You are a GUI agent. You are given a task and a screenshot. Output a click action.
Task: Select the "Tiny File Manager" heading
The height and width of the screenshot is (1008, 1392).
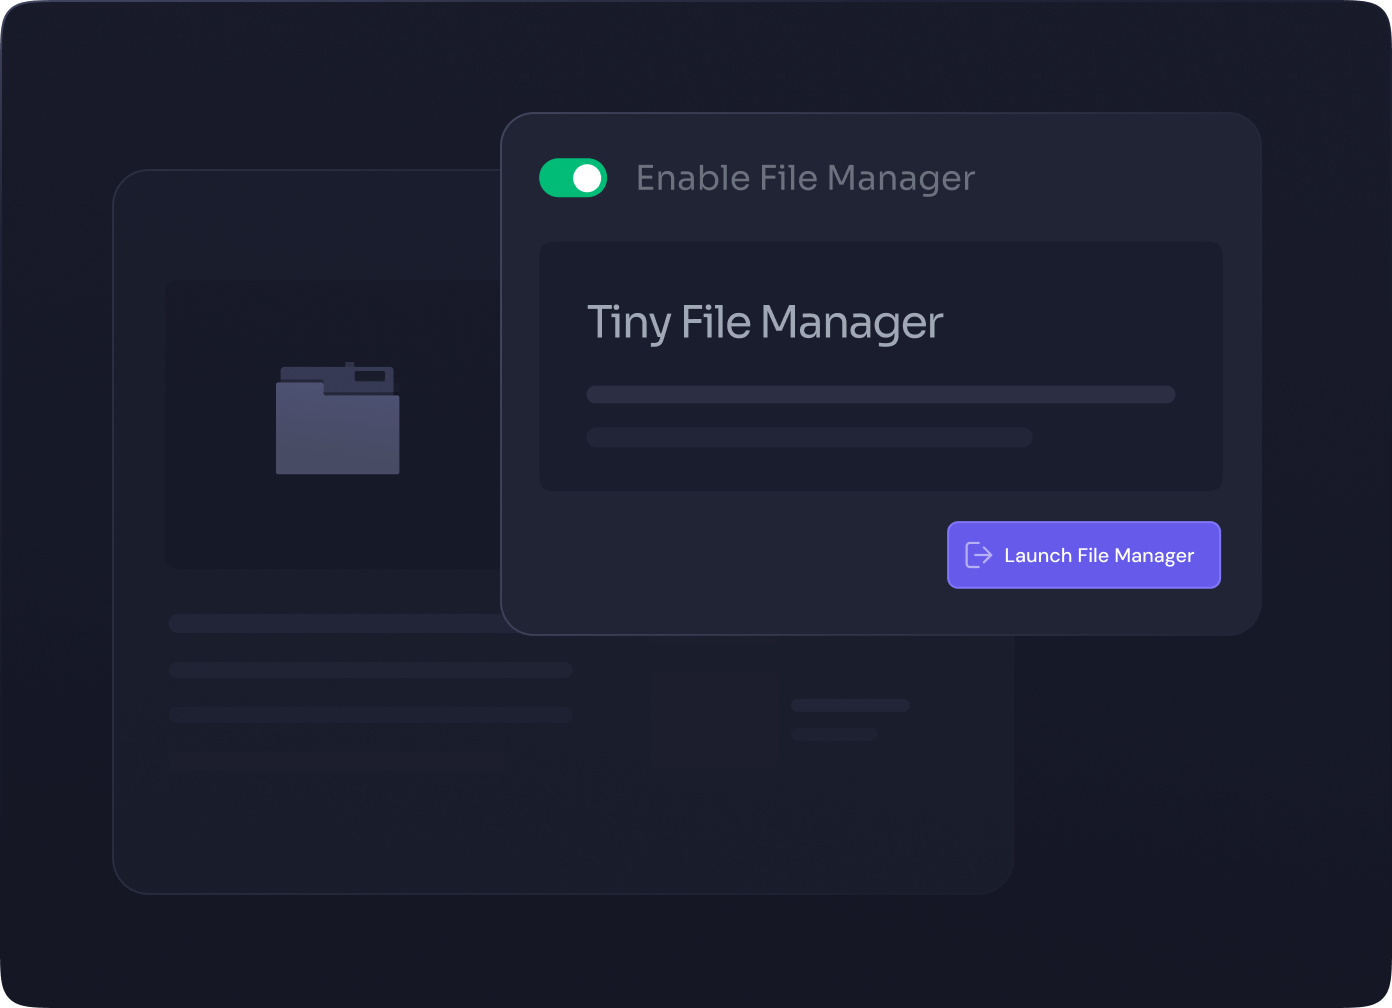coord(764,322)
